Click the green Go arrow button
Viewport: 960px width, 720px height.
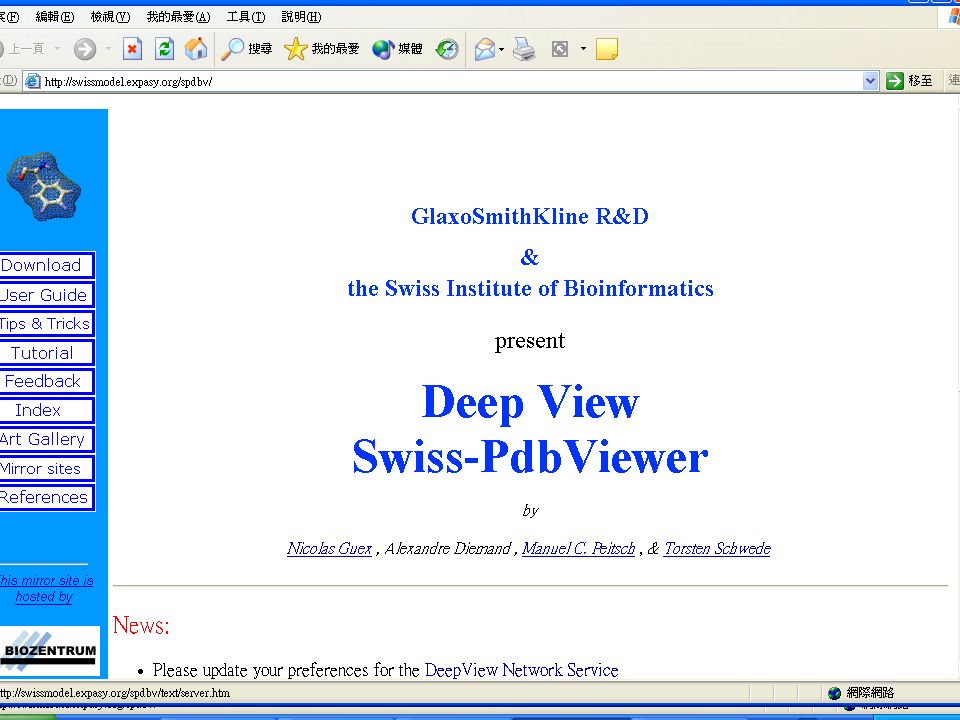(894, 81)
